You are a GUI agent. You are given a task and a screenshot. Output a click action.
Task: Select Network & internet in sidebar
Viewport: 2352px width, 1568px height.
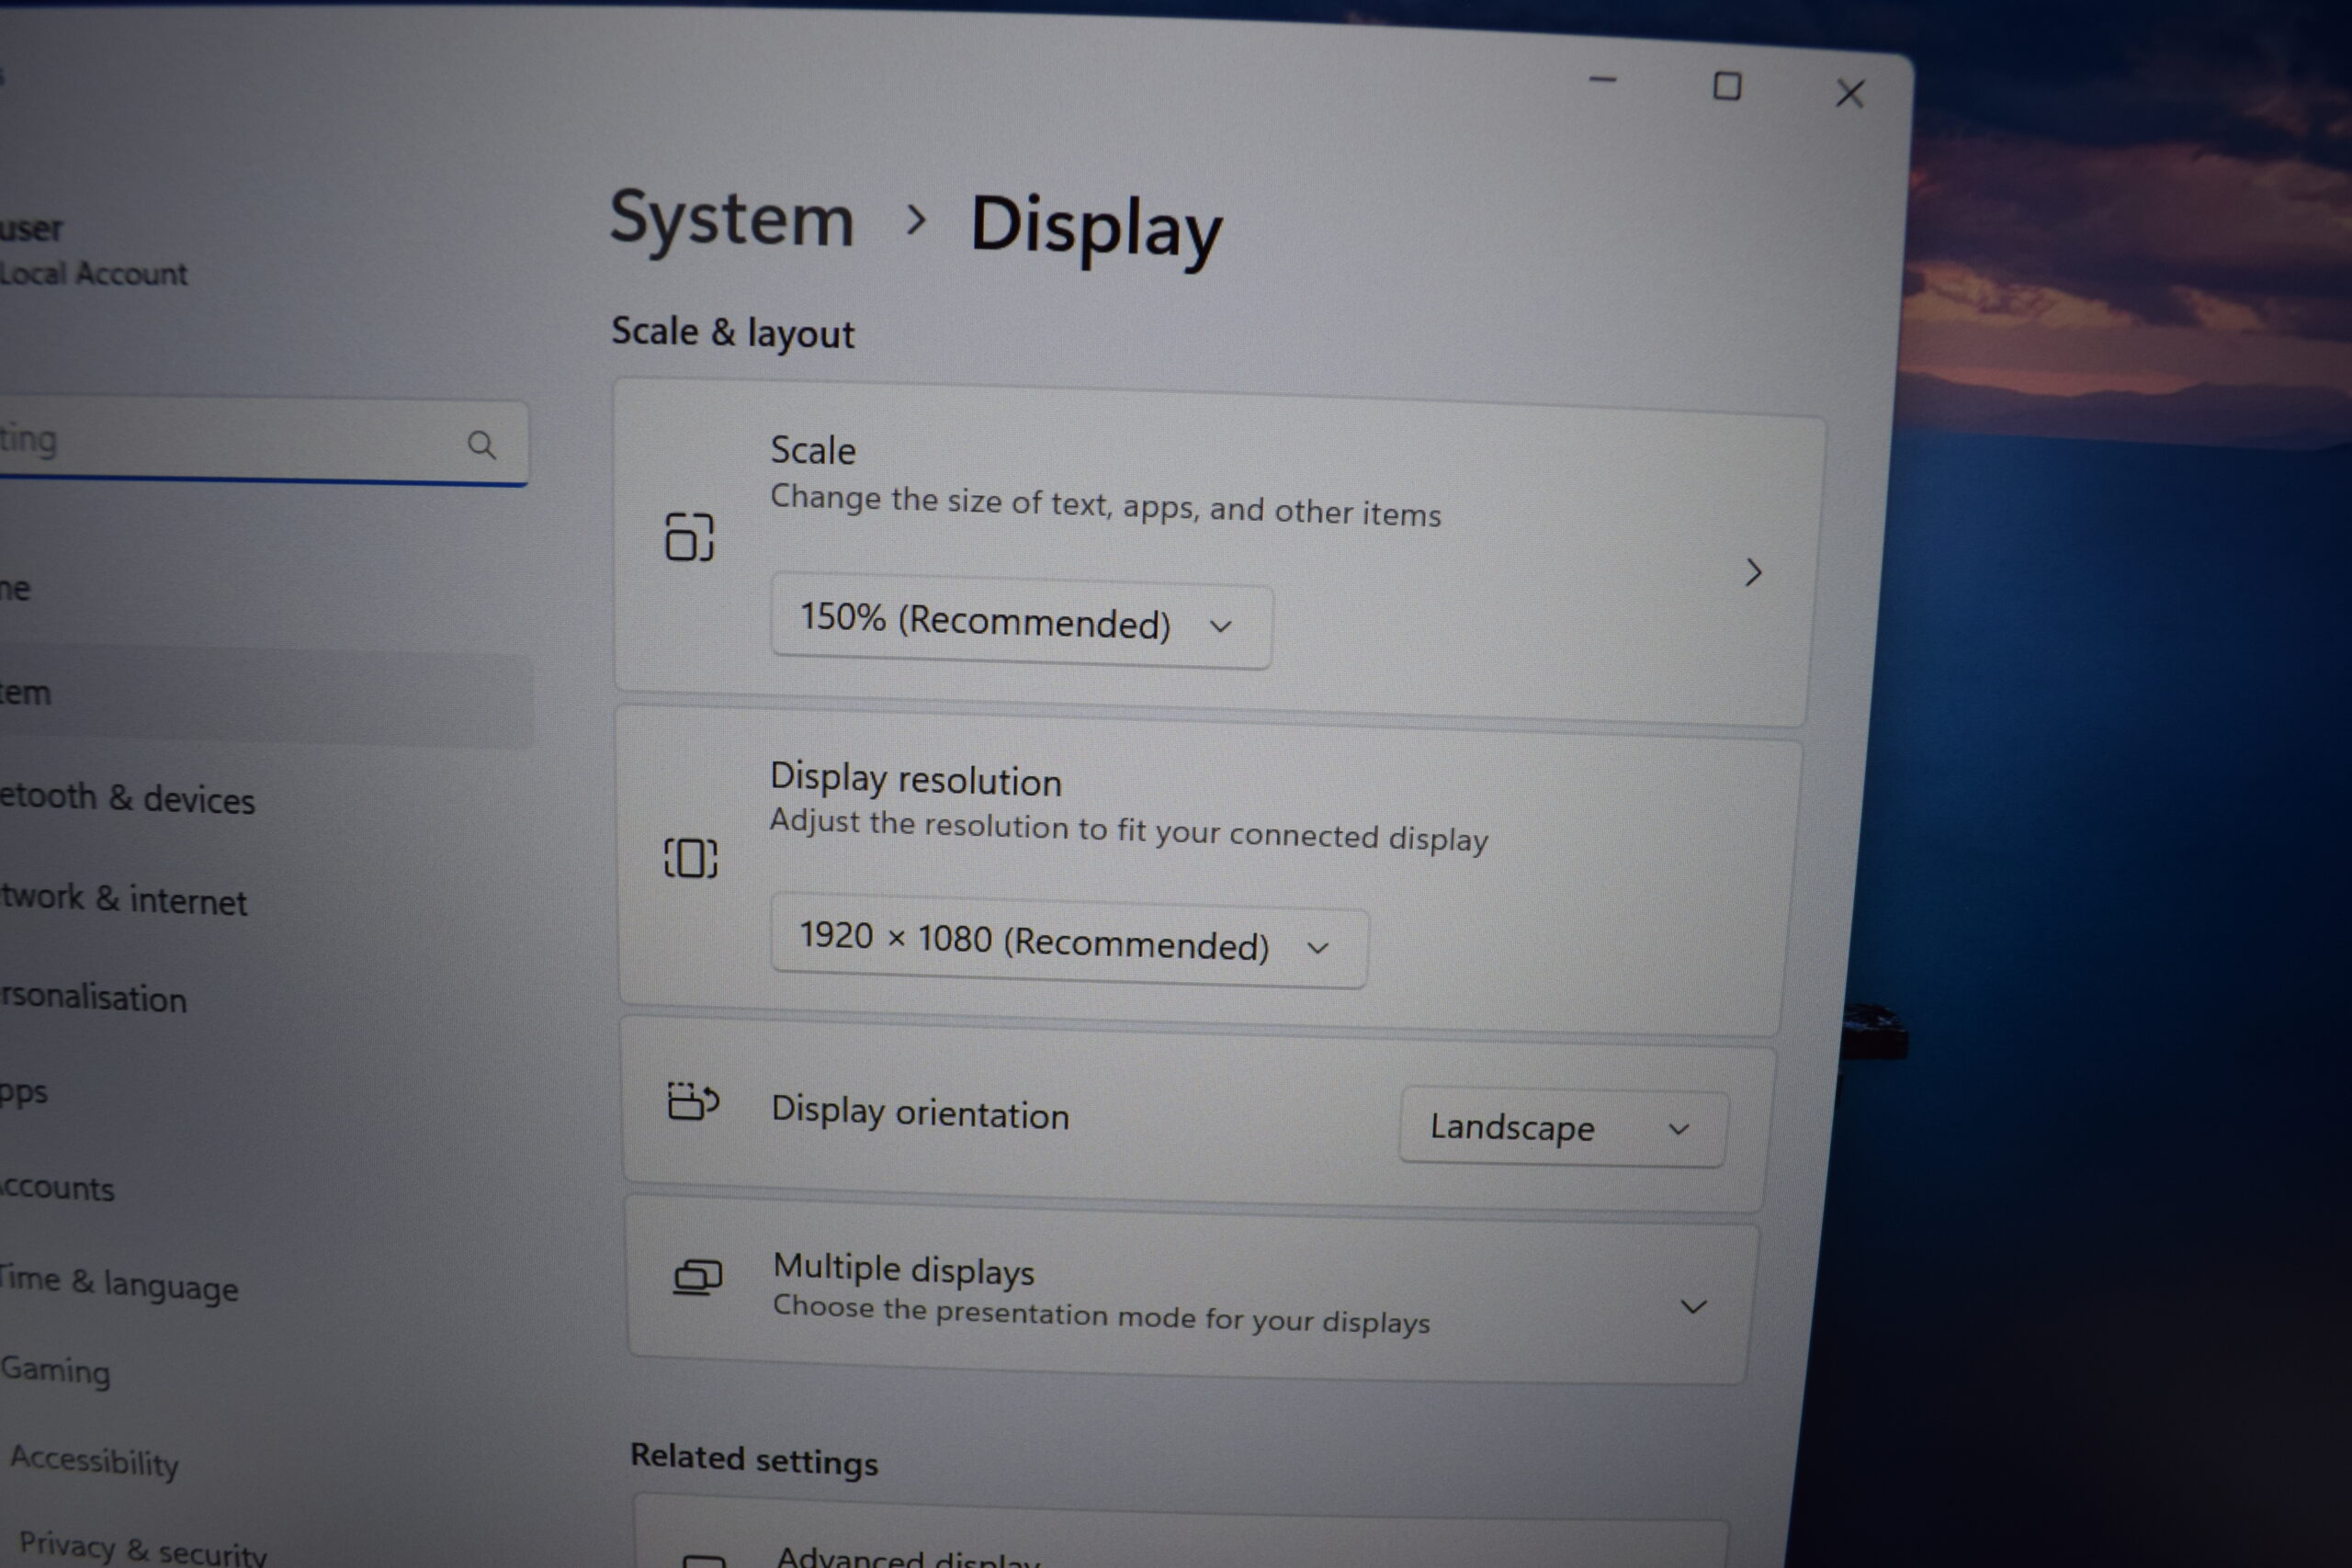click(x=123, y=899)
